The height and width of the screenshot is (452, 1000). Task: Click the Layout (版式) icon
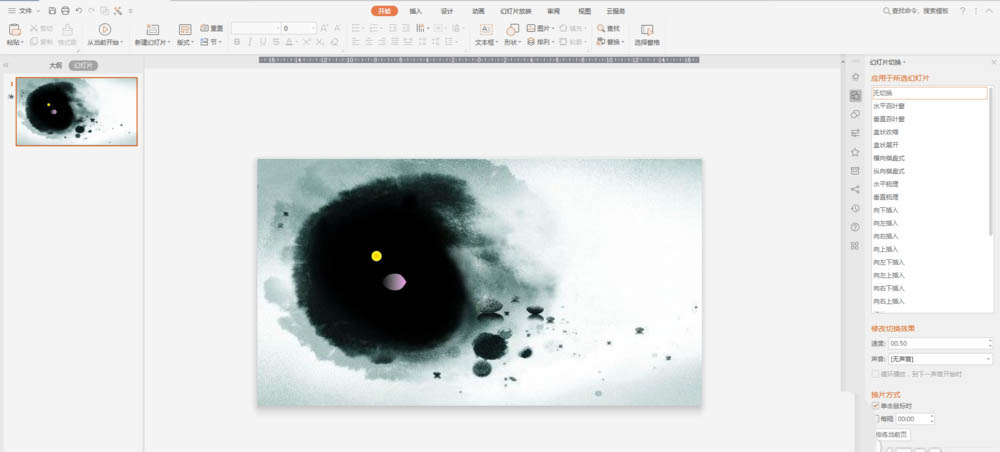coord(185,29)
